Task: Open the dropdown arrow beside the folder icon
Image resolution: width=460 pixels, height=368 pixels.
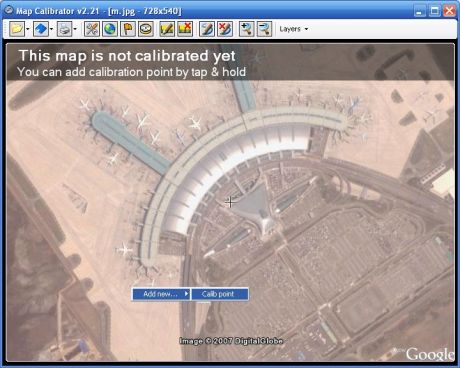Action: 28,29
